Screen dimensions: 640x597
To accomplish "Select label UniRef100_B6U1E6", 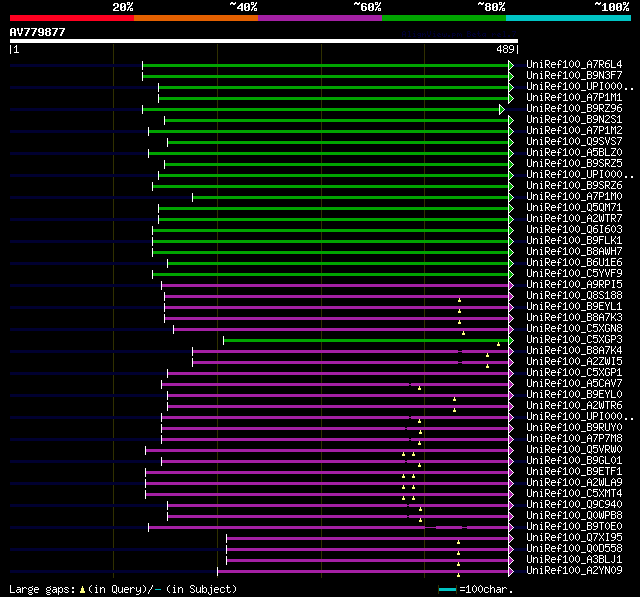I will coord(574,263).
